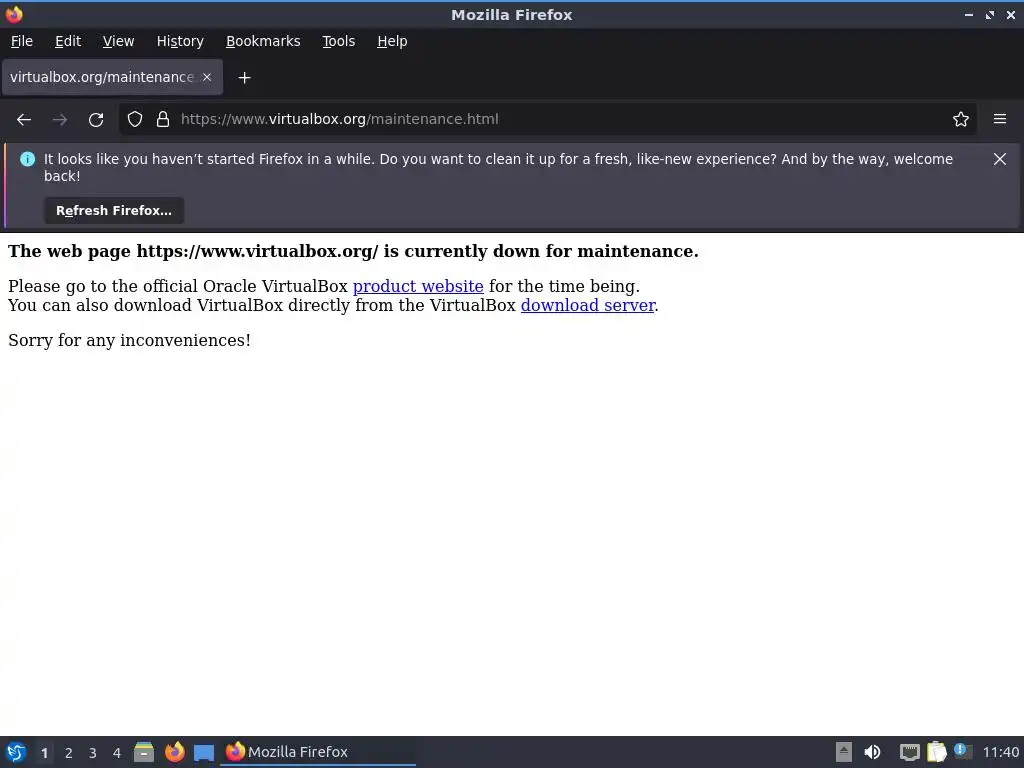Click the forward navigation arrow

60,120
